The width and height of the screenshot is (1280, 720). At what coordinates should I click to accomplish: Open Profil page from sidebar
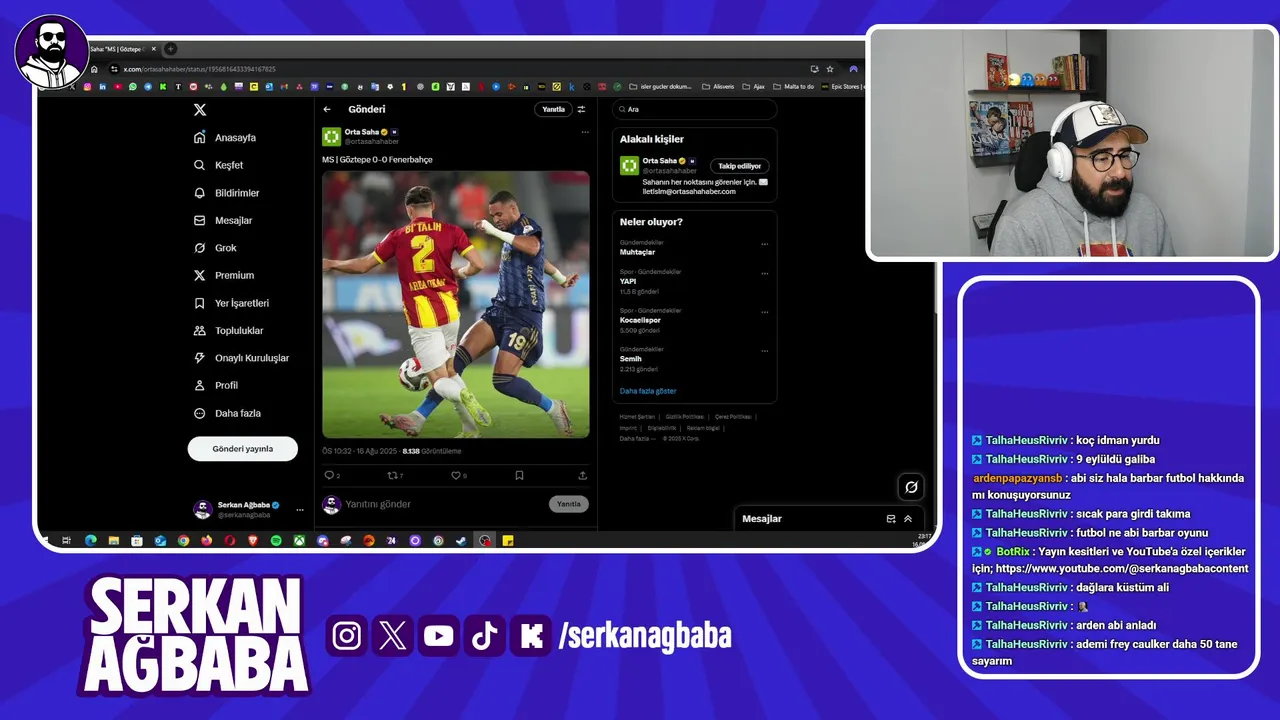click(x=216, y=385)
